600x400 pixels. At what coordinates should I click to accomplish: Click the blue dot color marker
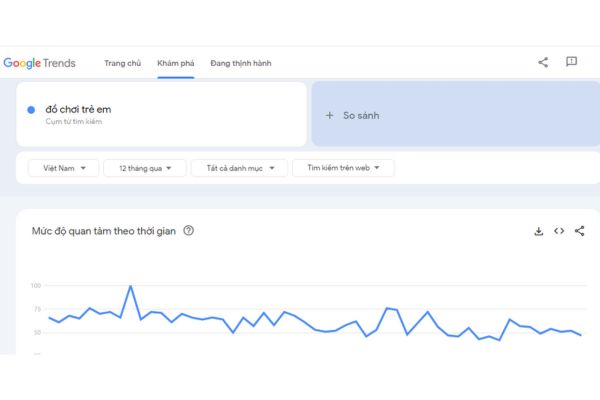[x=32, y=109]
